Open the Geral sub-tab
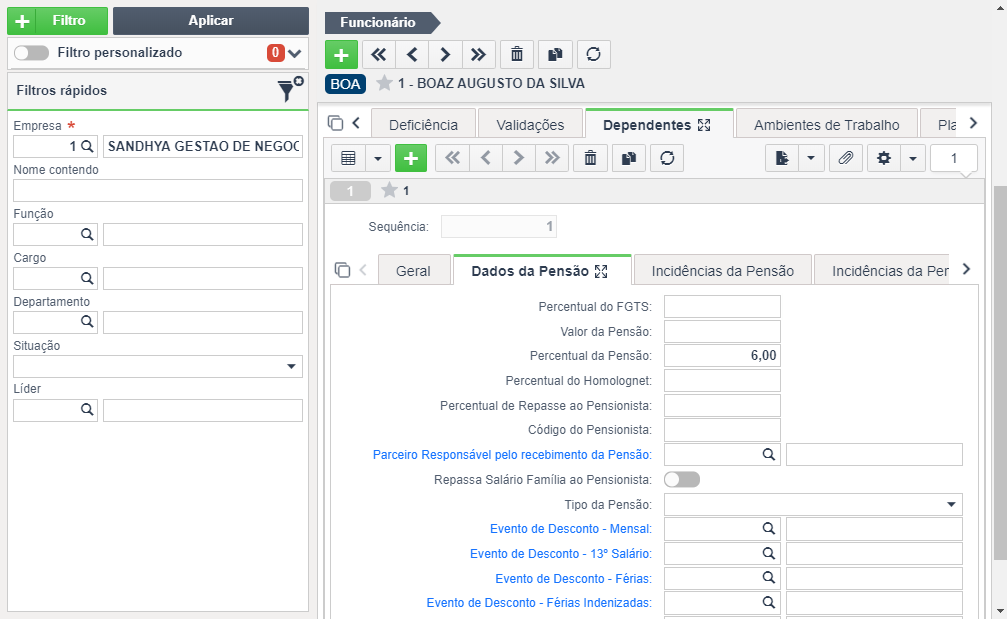 pyautogui.click(x=413, y=271)
